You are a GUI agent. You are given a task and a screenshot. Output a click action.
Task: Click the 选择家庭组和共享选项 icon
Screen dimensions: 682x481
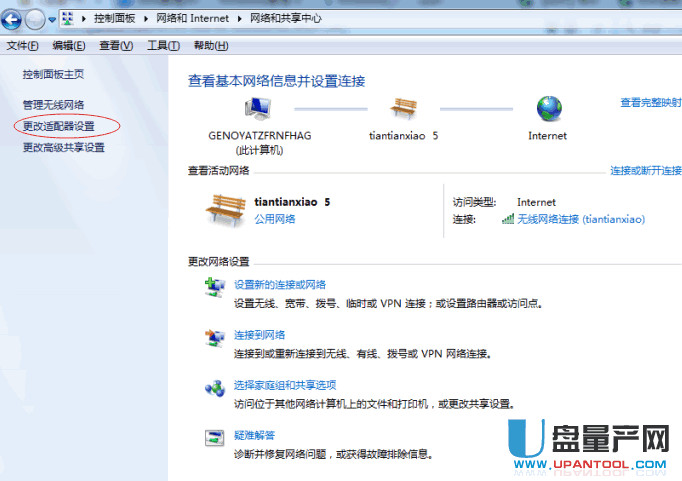215,388
